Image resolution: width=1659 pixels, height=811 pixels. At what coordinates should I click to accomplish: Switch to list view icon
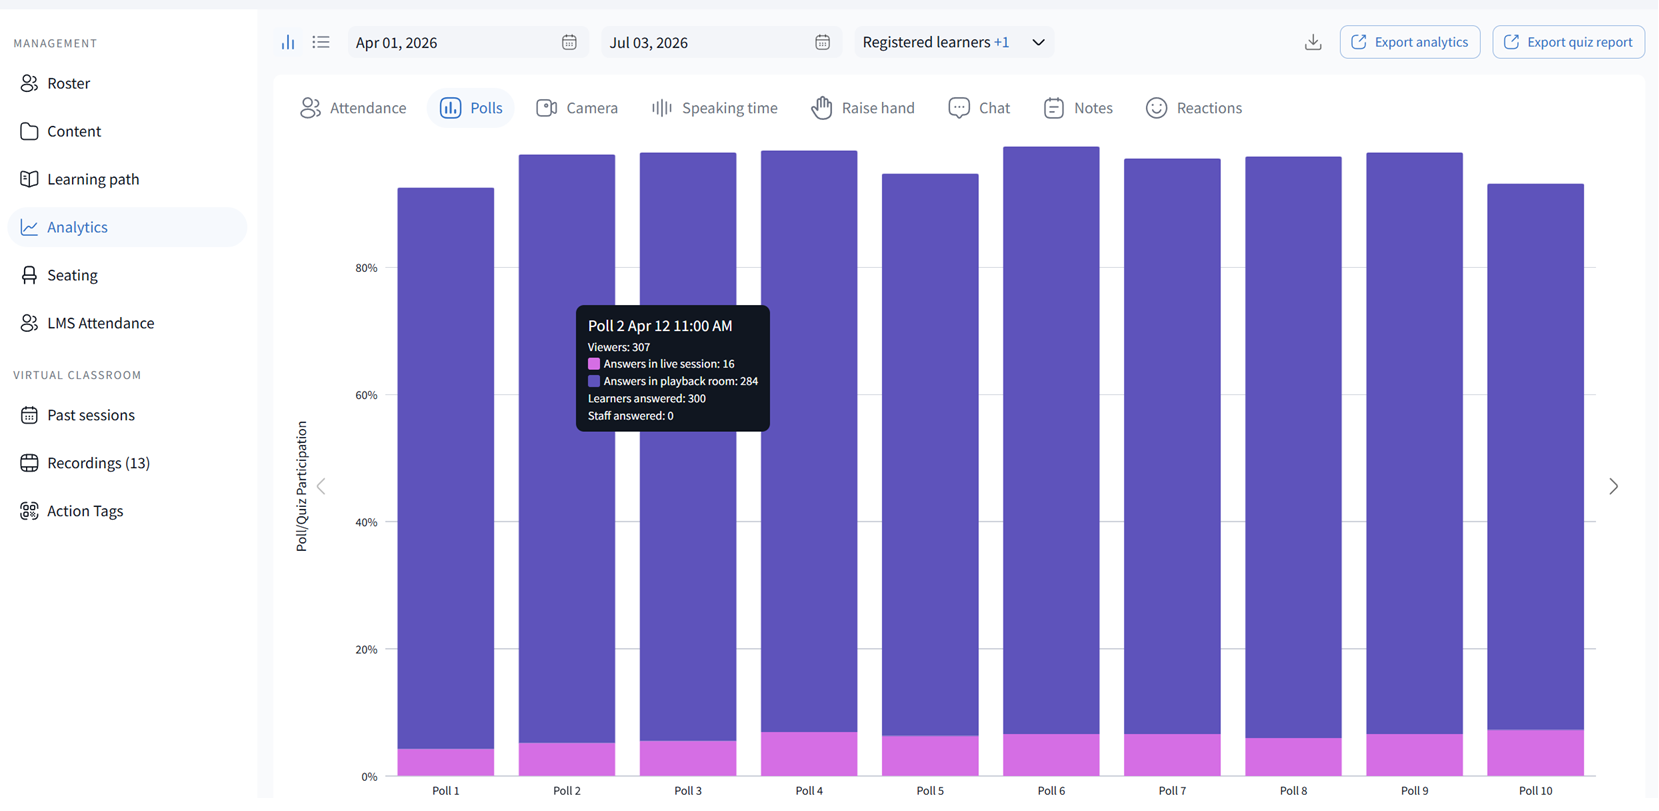pos(321,42)
